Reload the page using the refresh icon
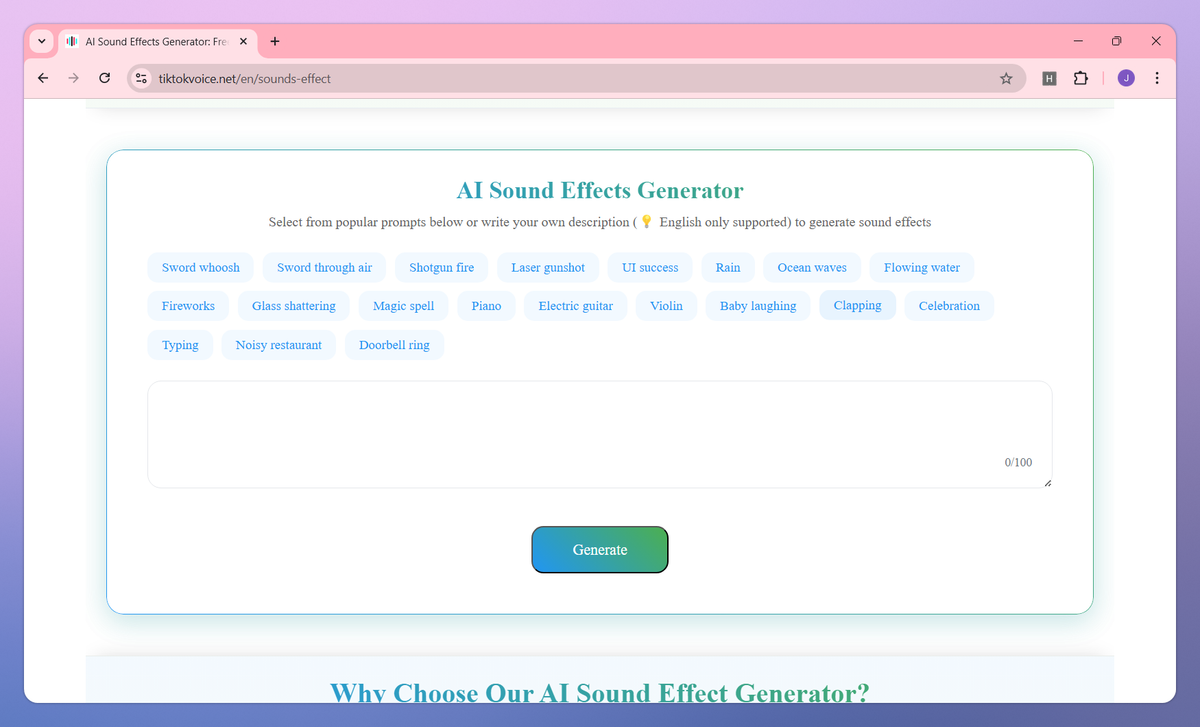This screenshot has width=1200, height=727. 104,77
